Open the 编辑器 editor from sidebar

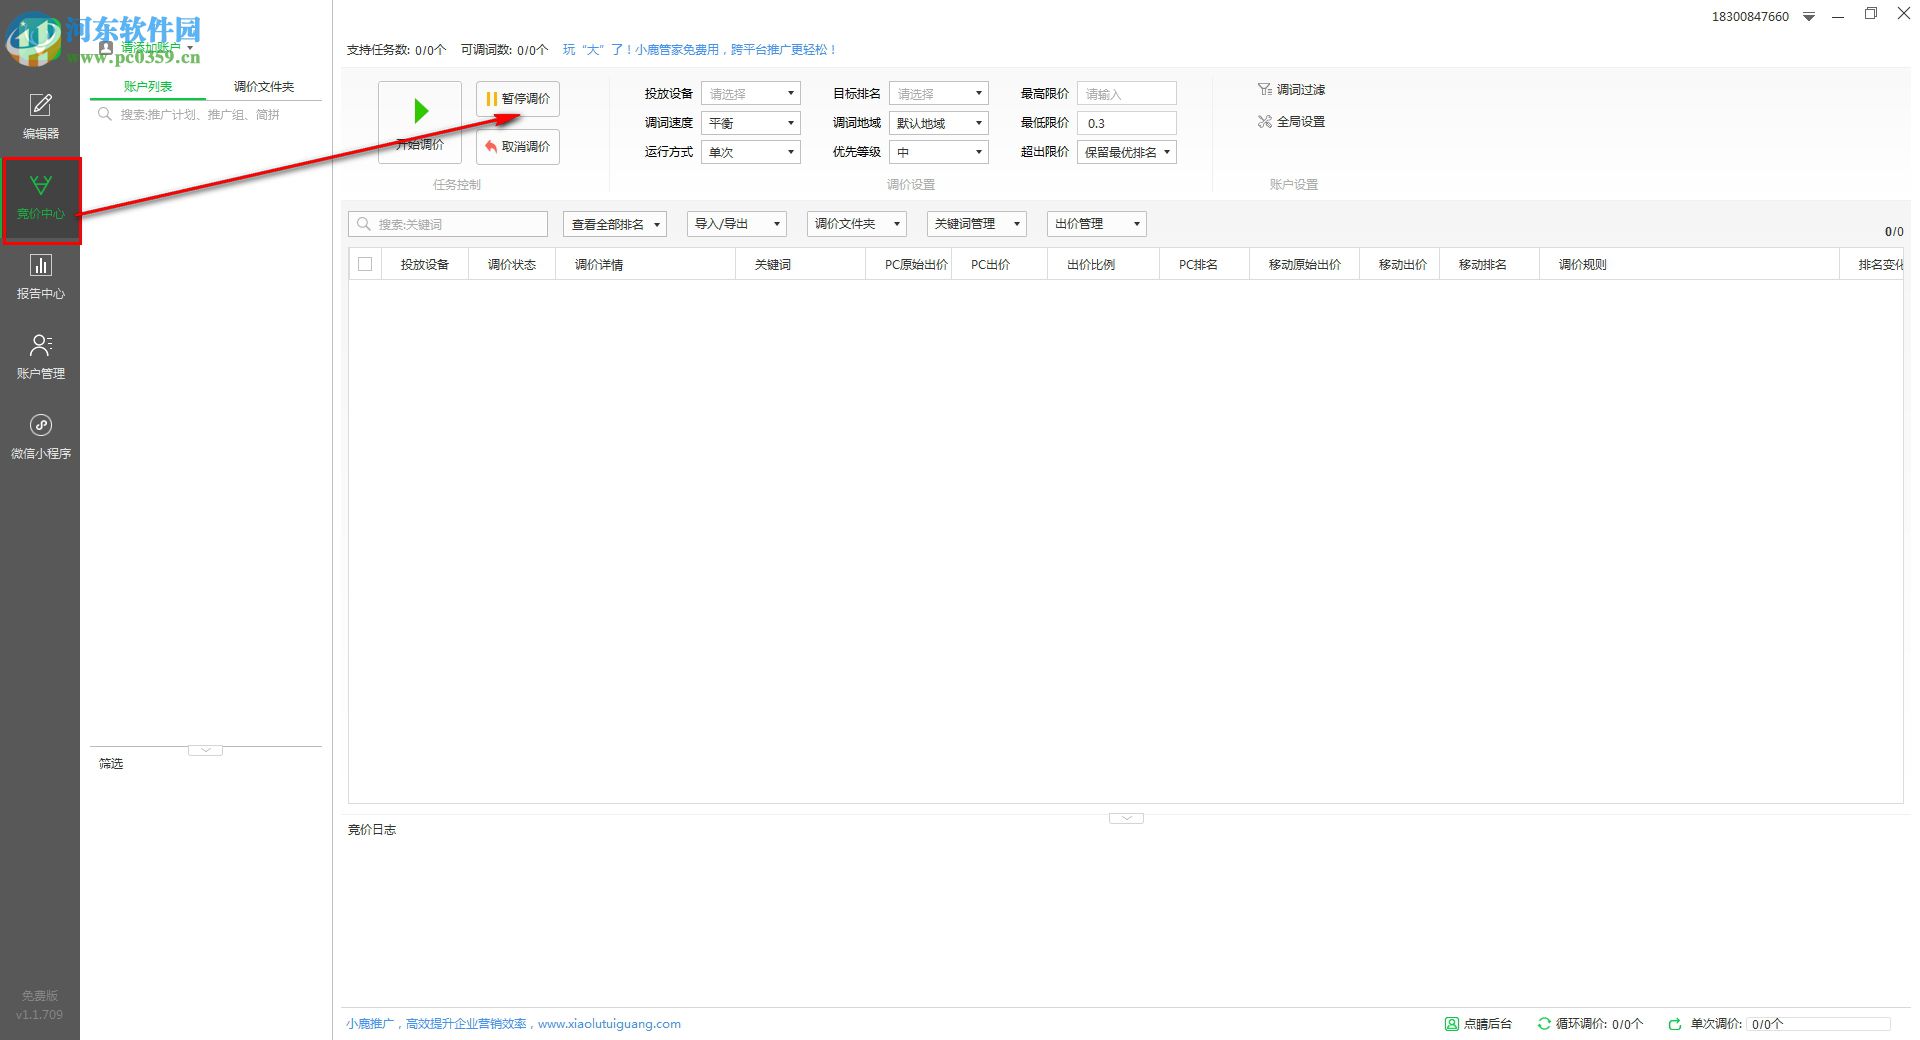(40, 117)
